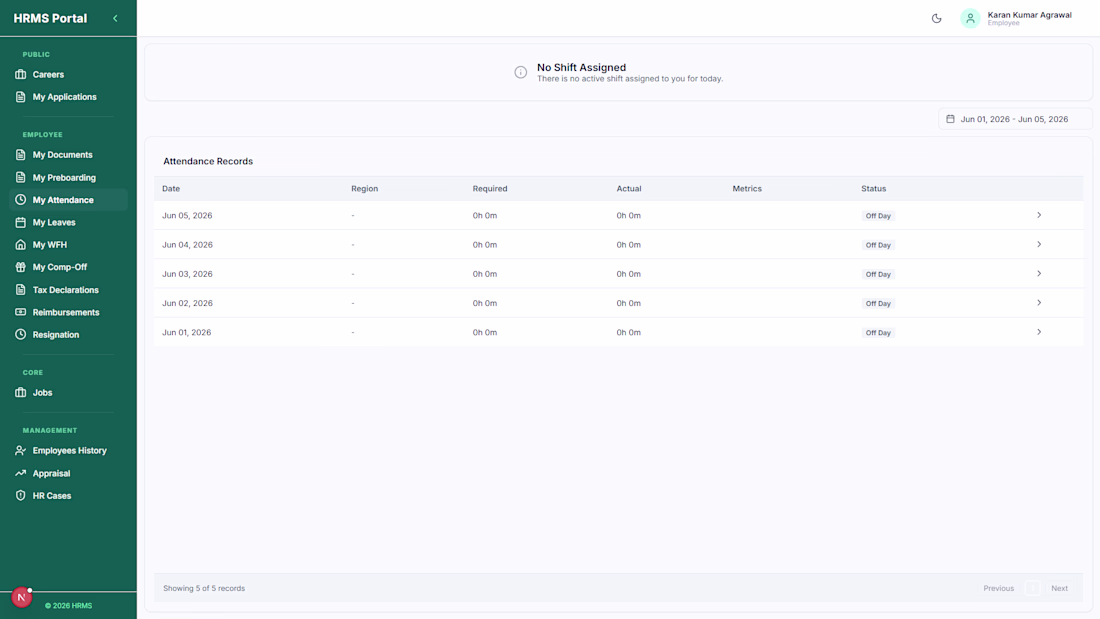Click the My Leaves calendar icon
1100x619 pixels.
click(20, 222)
